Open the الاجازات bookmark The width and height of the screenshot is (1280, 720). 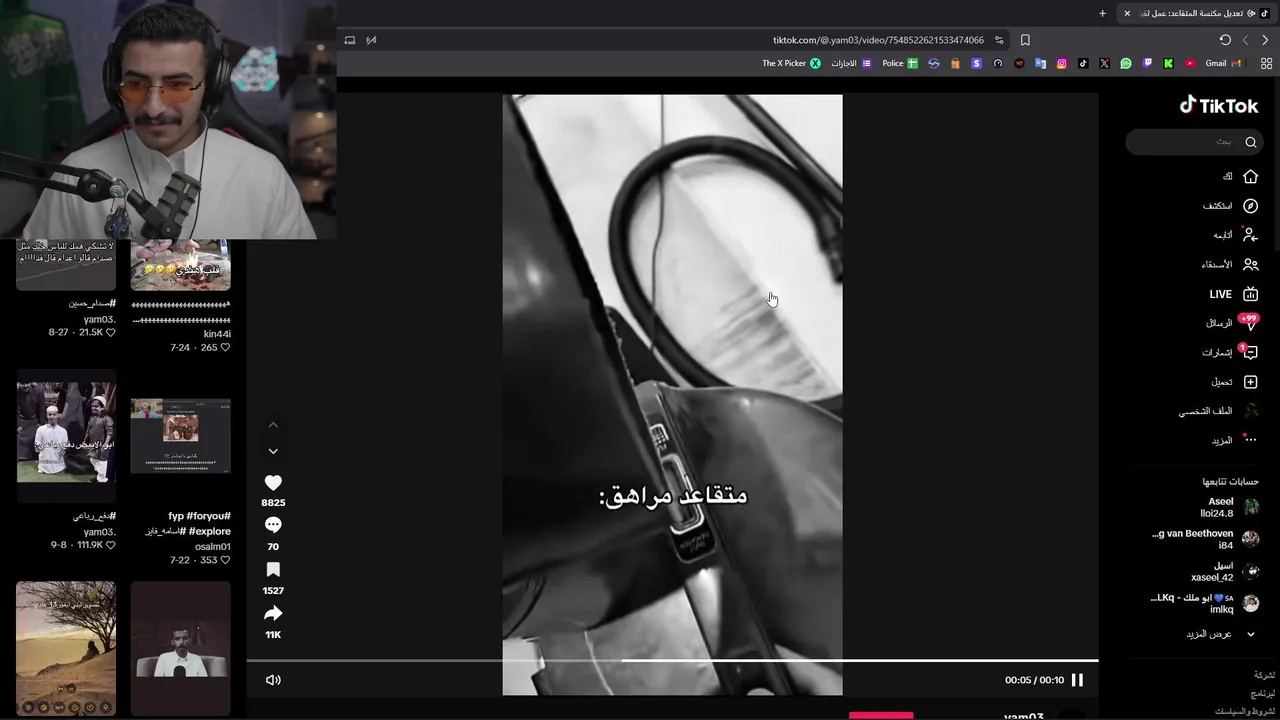point(852,63)
